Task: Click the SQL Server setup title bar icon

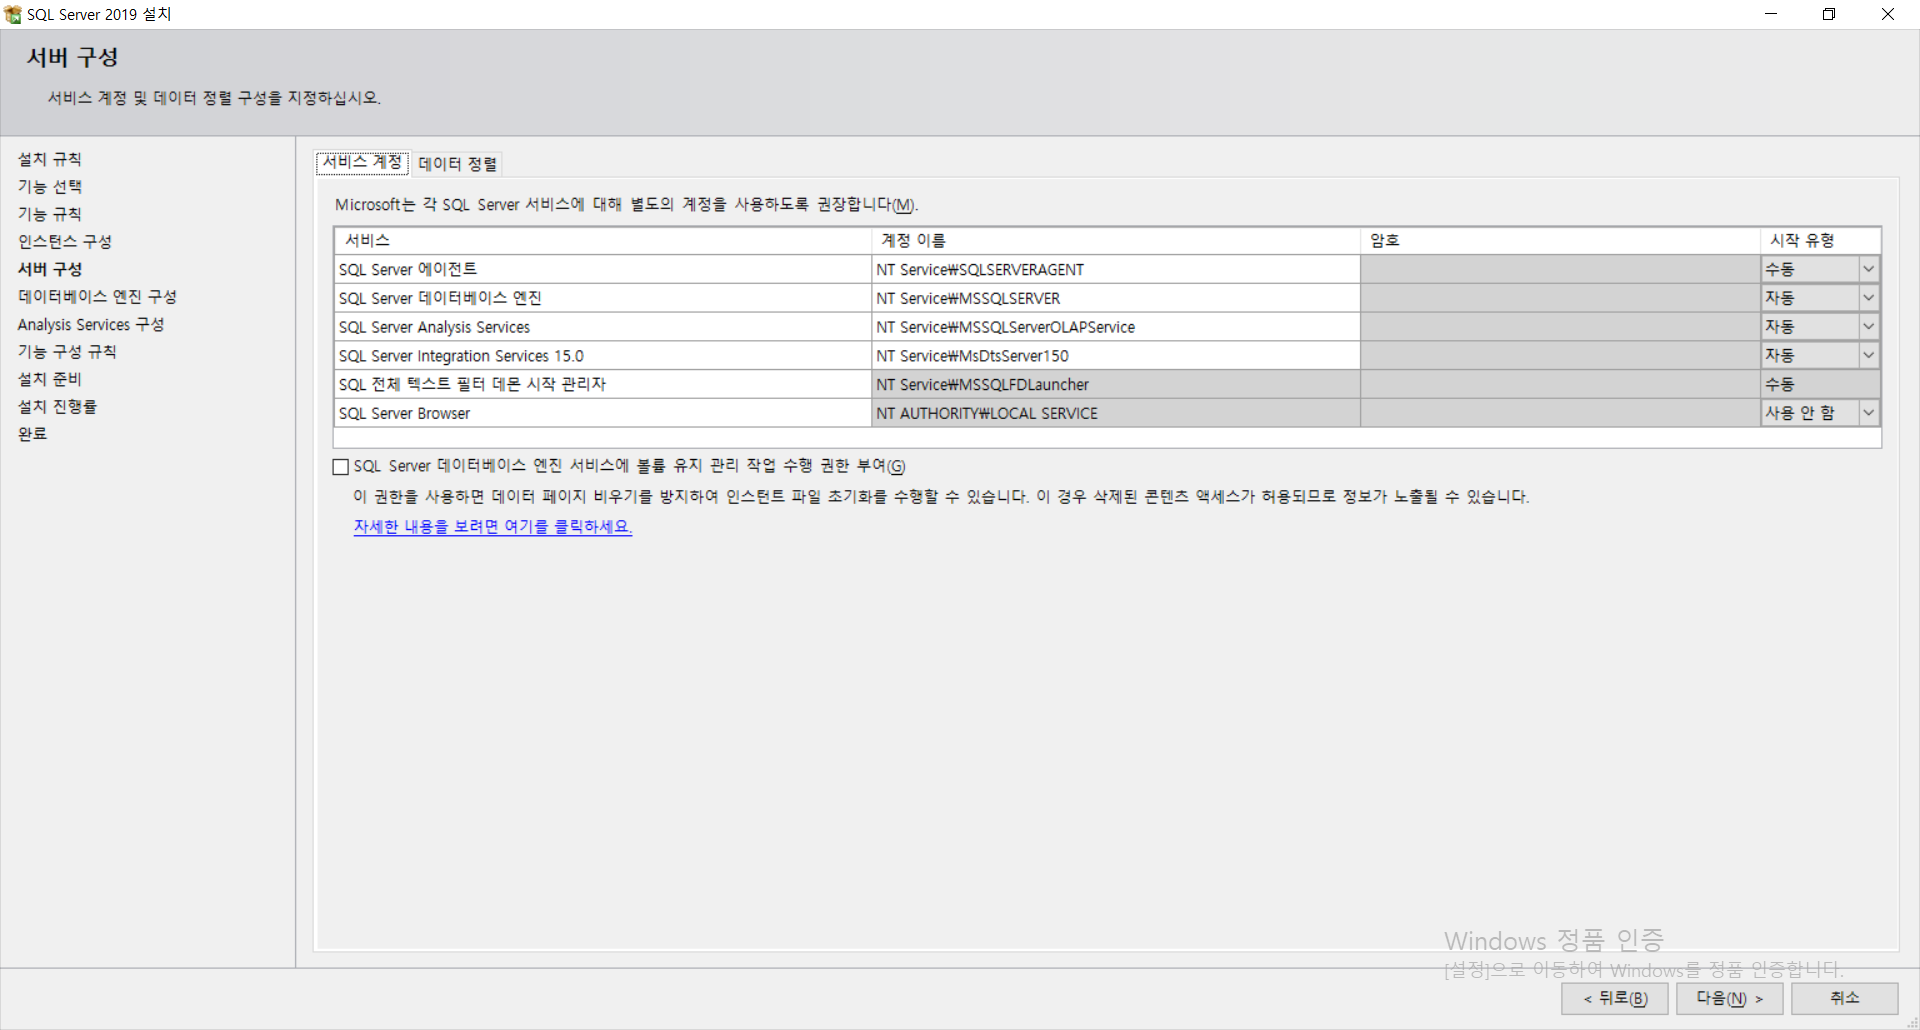Action: (13, 14)
